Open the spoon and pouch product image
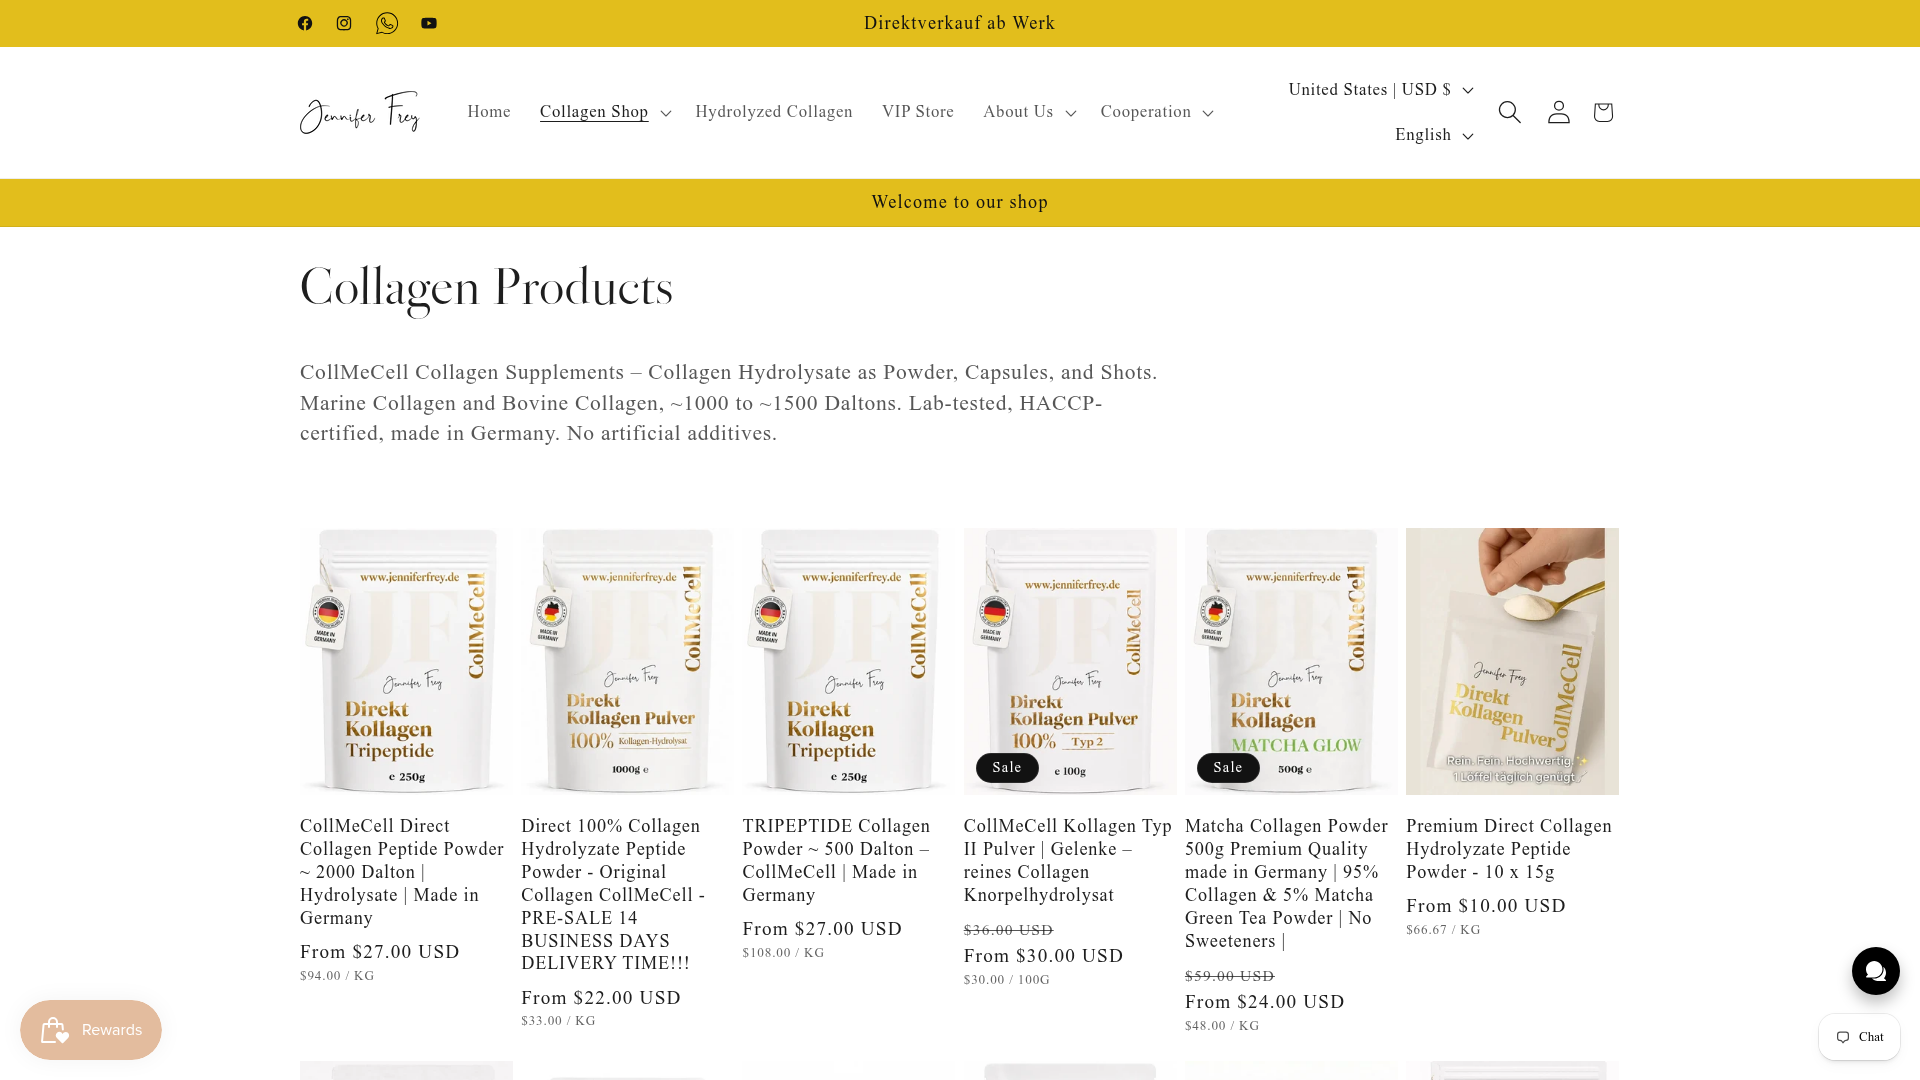 click(x=1512, y=661)
